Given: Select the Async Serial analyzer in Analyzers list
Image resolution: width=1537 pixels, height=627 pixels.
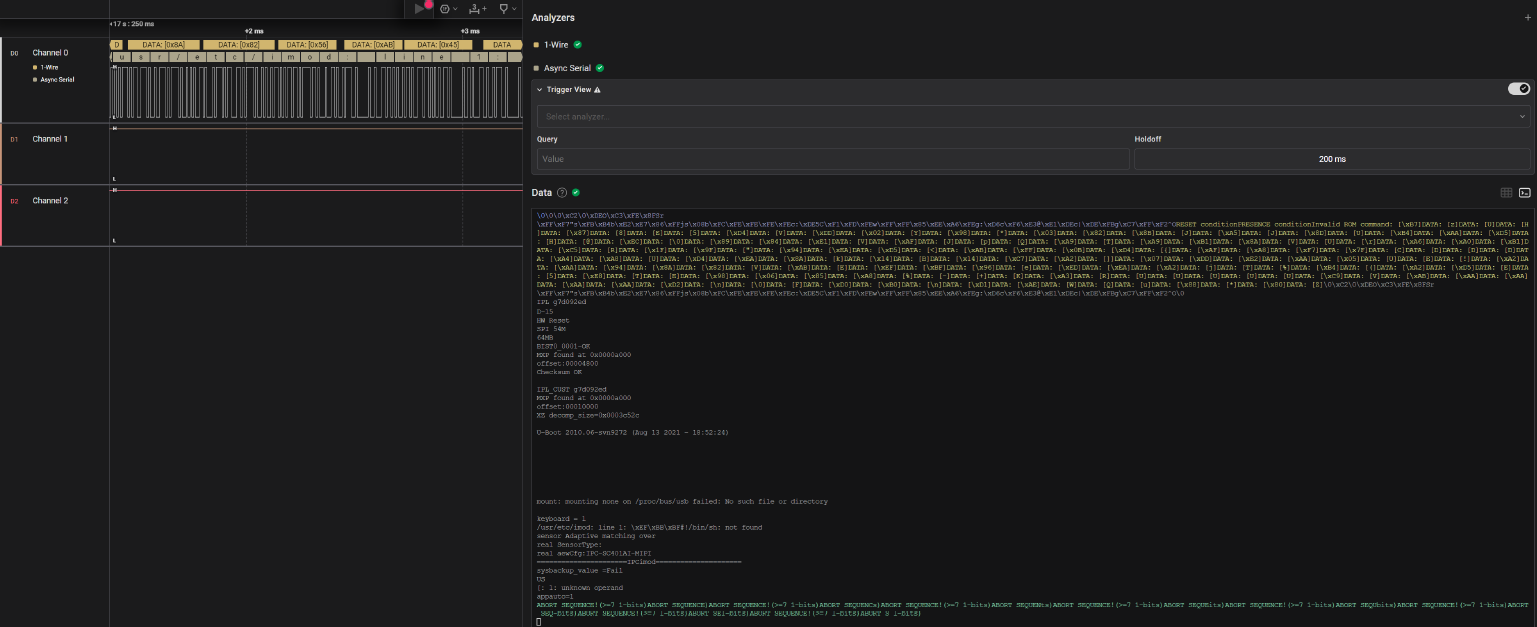Looking at the screenshot, I should coord(568,68).
